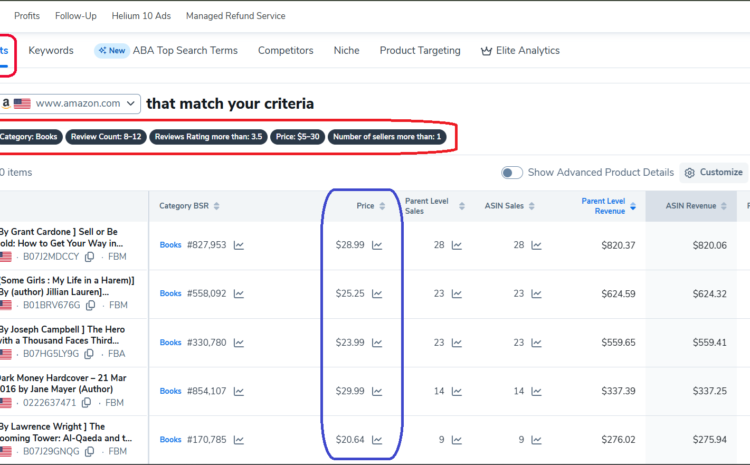Open ASIN sales chart for Some Girls row
Screen dimensions: 750x465
pyautogui.click(x=536, y=294)
